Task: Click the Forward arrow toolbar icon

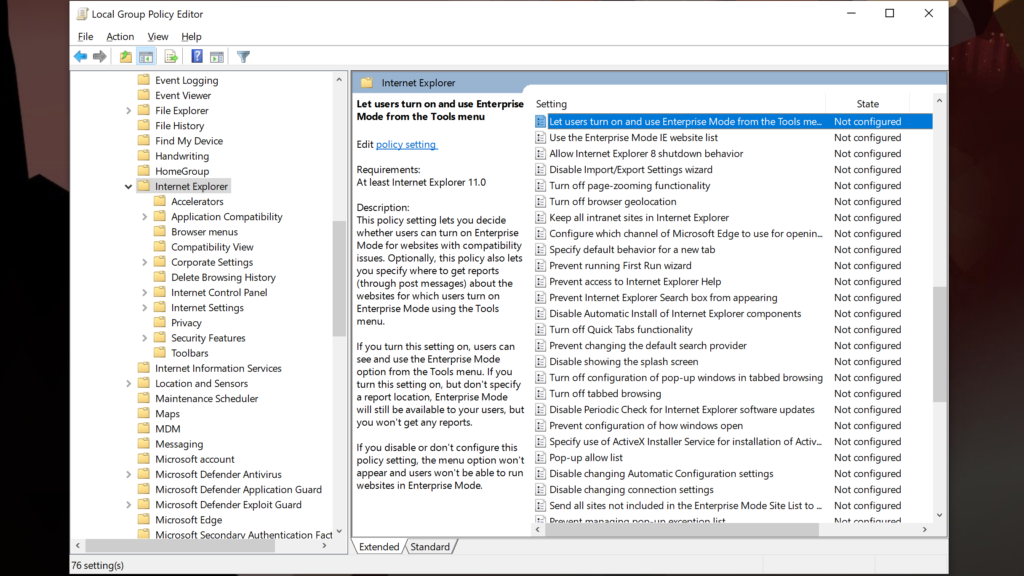Action: tap(100, 57)
